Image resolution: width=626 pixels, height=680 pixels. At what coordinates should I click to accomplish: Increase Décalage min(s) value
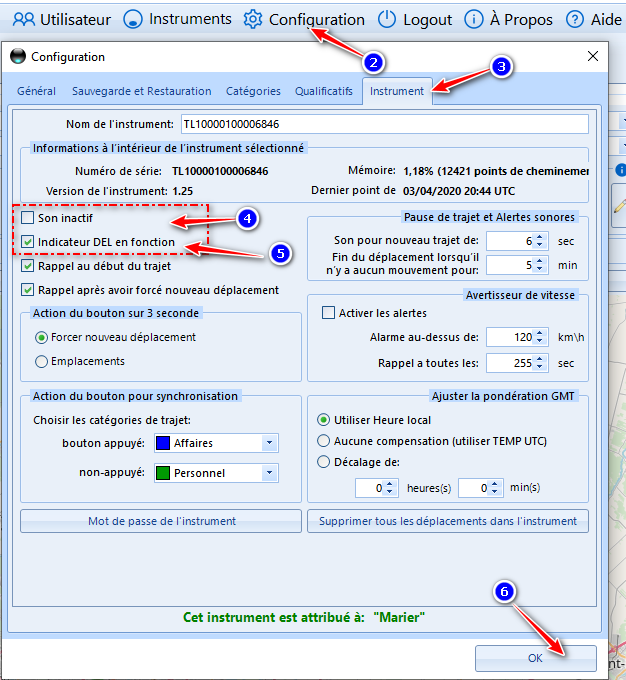[495, 484]
